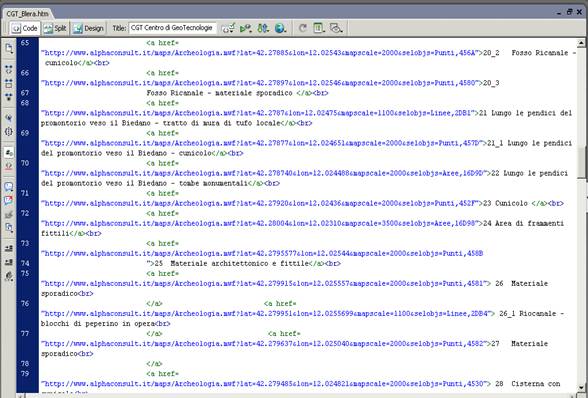Click the text '25 Materiale architettonico e fittile'
This screenshot has width=588, height=398.
pos(231,263)
